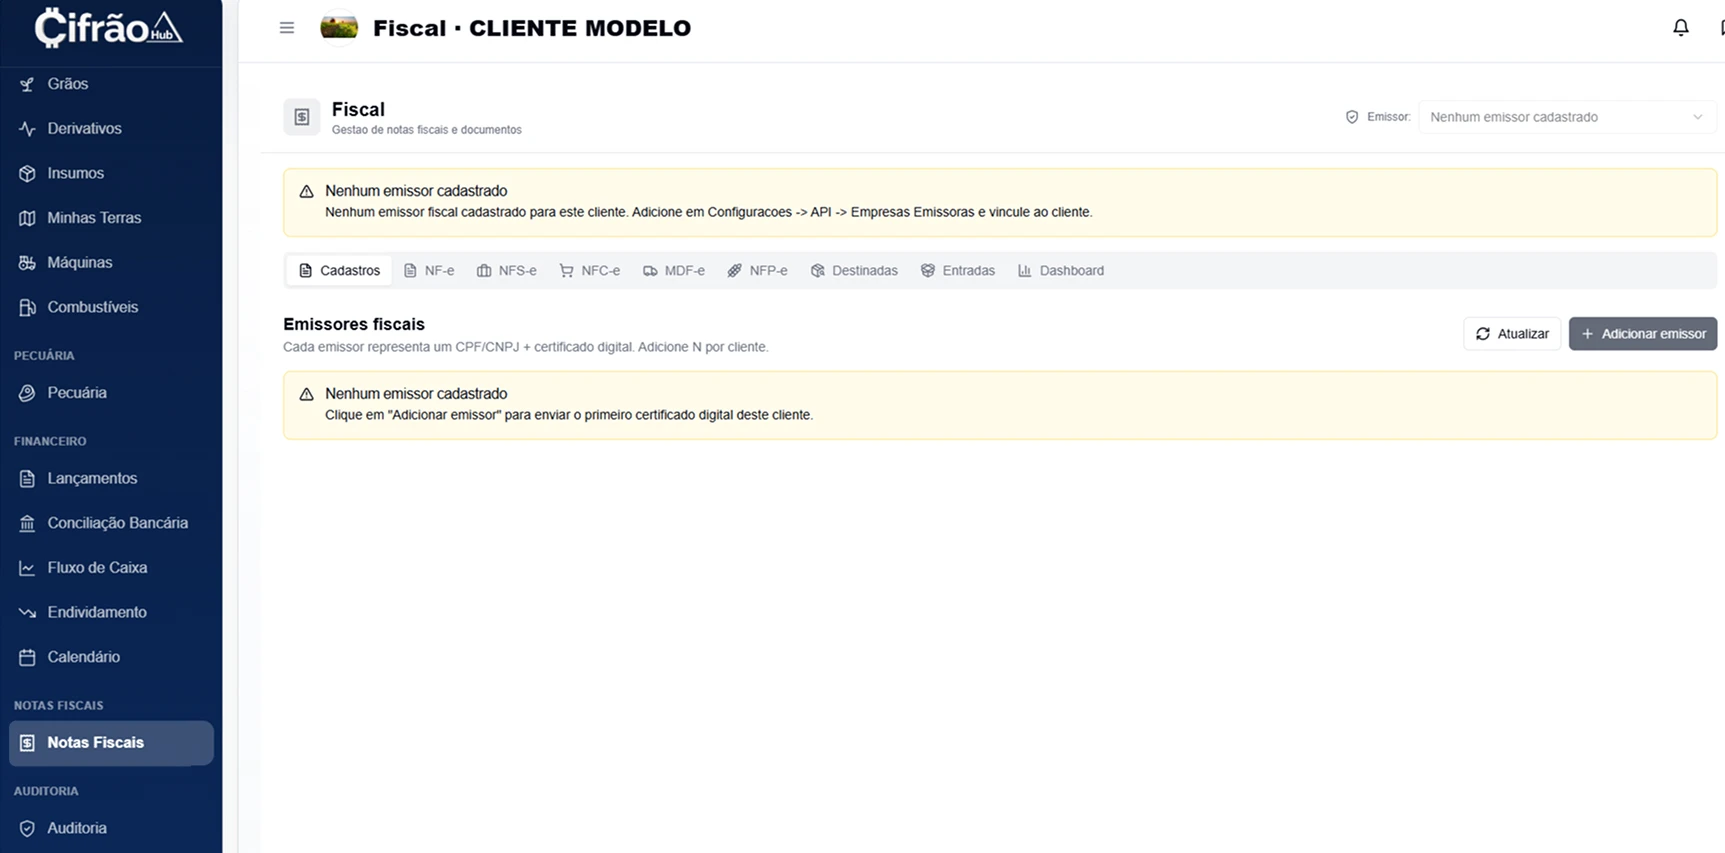The image size is (1725, 853).
Task: Open Notas Fiscais in the sidebar
Action: (x=111, y=743)
